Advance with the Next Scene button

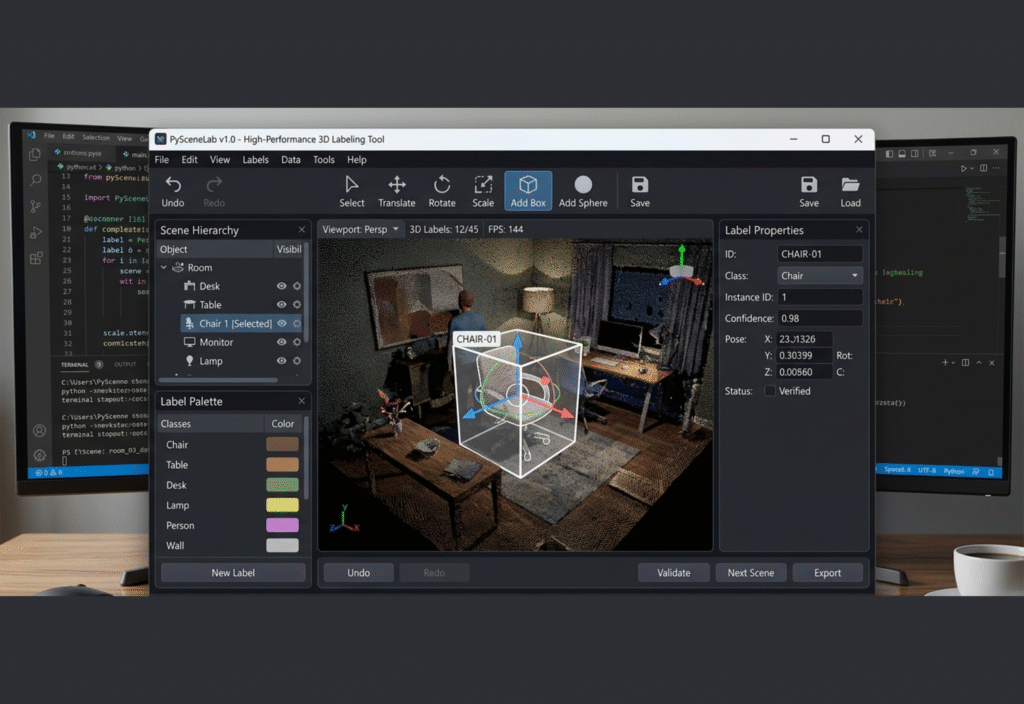(750, 572)
